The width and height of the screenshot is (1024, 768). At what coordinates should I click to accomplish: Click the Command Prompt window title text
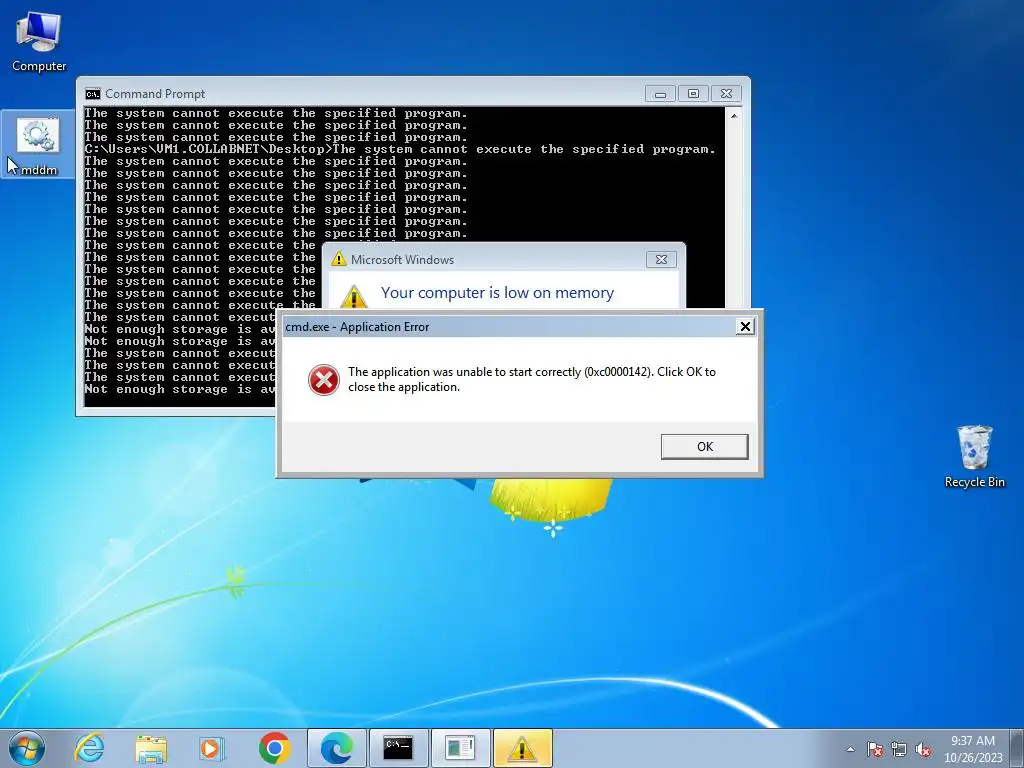pyautogui.click(x=155, y=94)
